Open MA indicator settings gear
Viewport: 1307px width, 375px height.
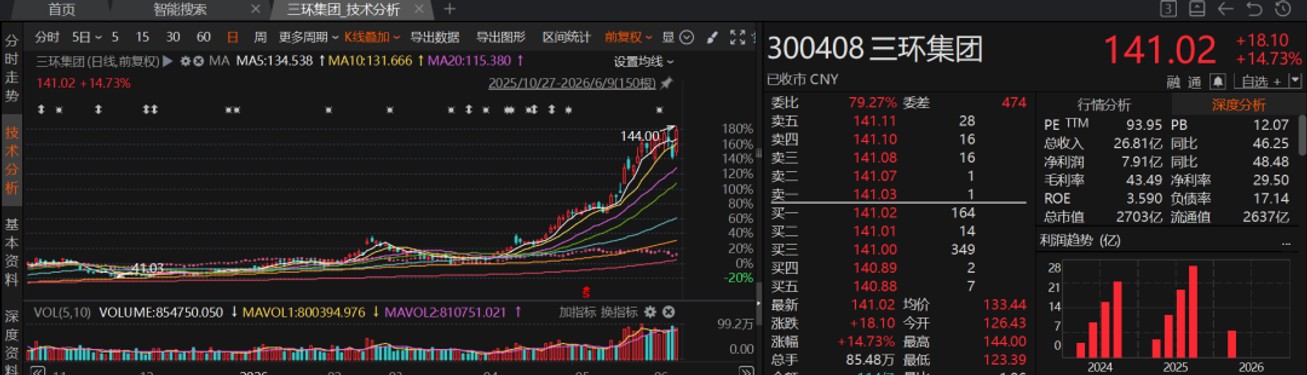pyautogui.click(x=184, y=61)
